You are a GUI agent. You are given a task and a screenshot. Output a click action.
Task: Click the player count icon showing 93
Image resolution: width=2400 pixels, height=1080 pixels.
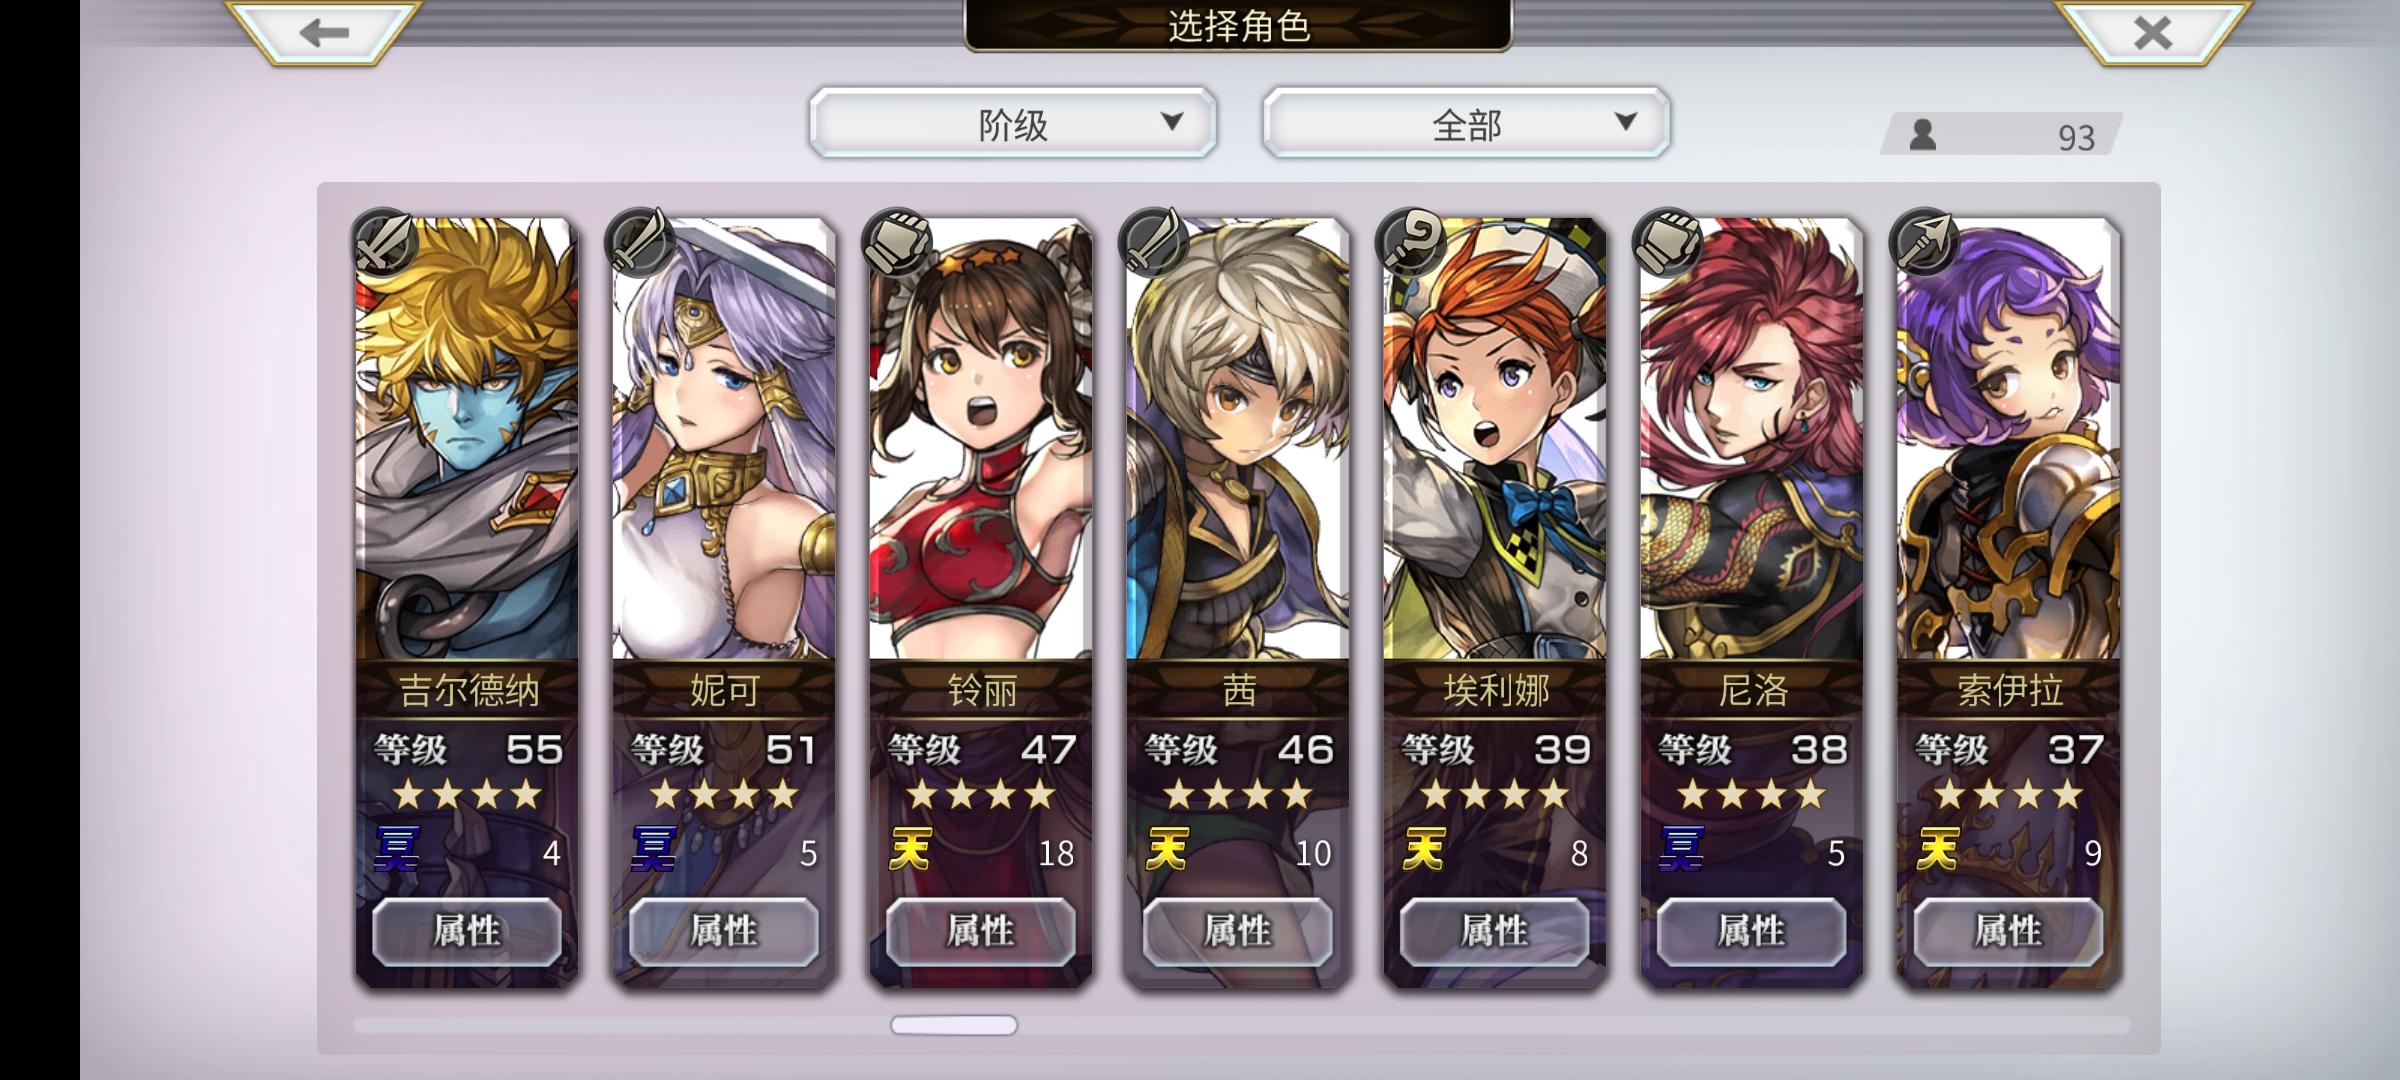(x=1922, y=135)
